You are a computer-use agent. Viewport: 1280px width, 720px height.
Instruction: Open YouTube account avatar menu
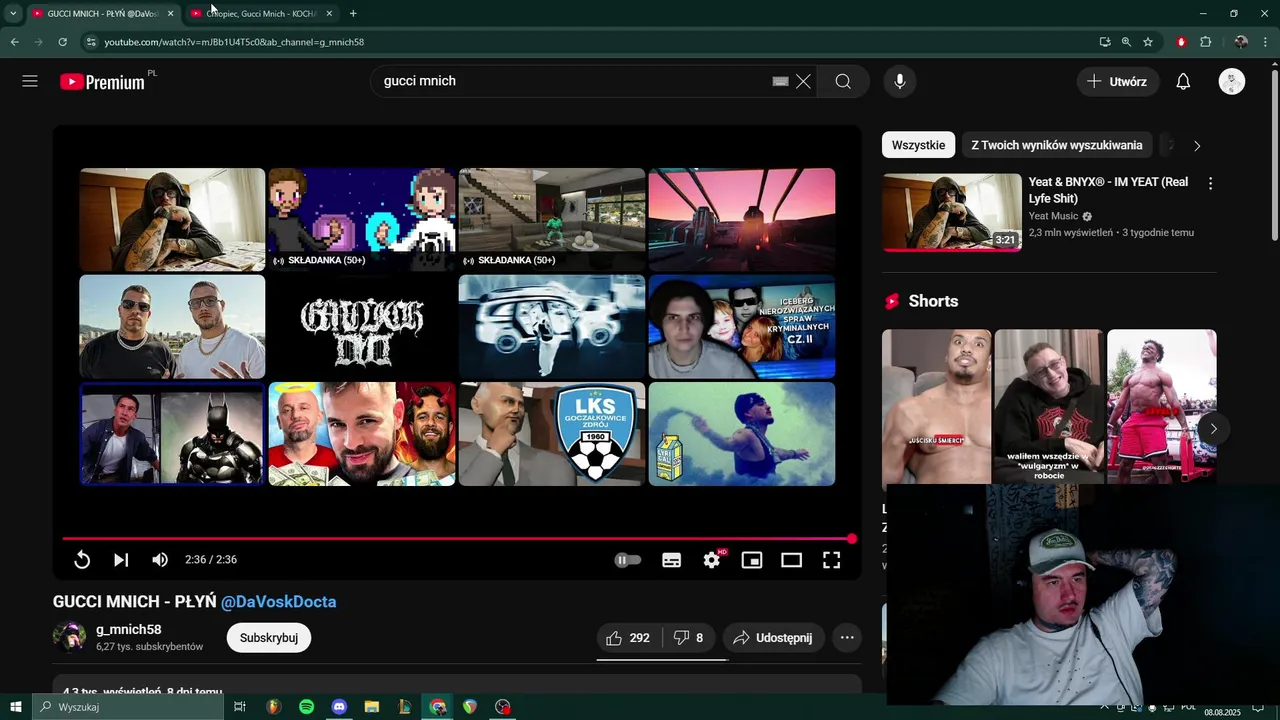pos(1232,81)
